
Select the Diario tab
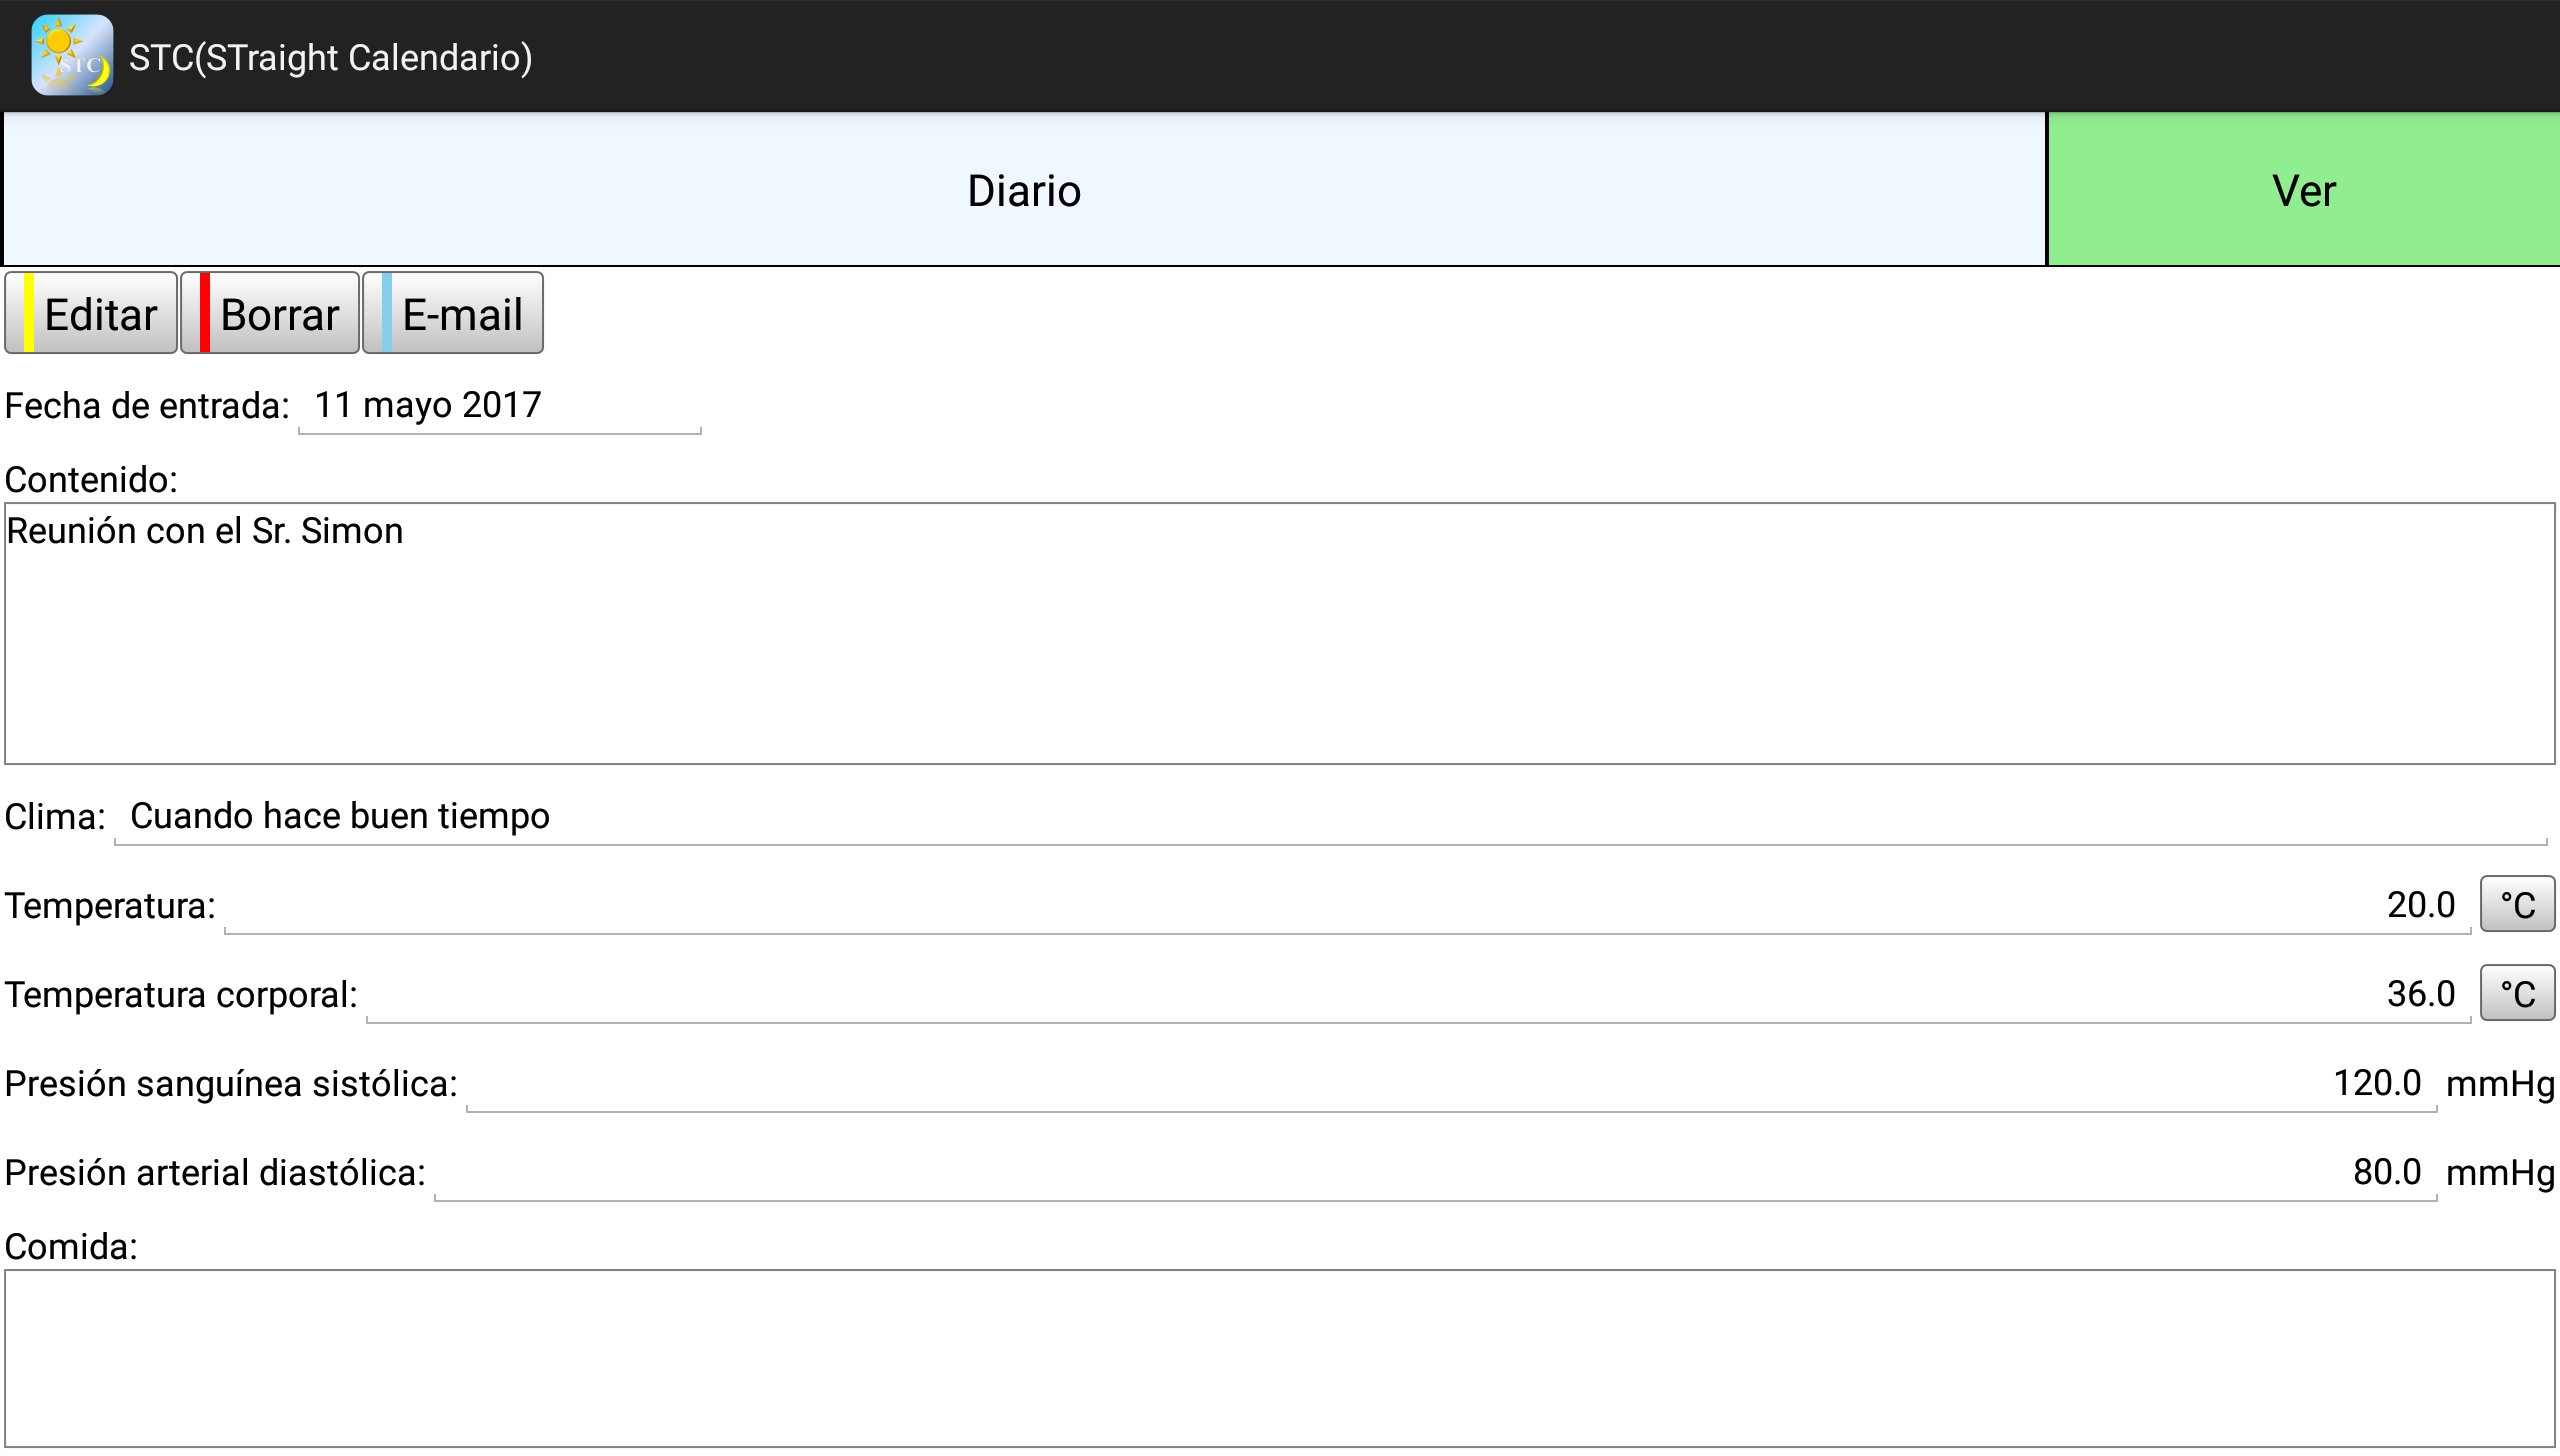(x=1024, y=190)
